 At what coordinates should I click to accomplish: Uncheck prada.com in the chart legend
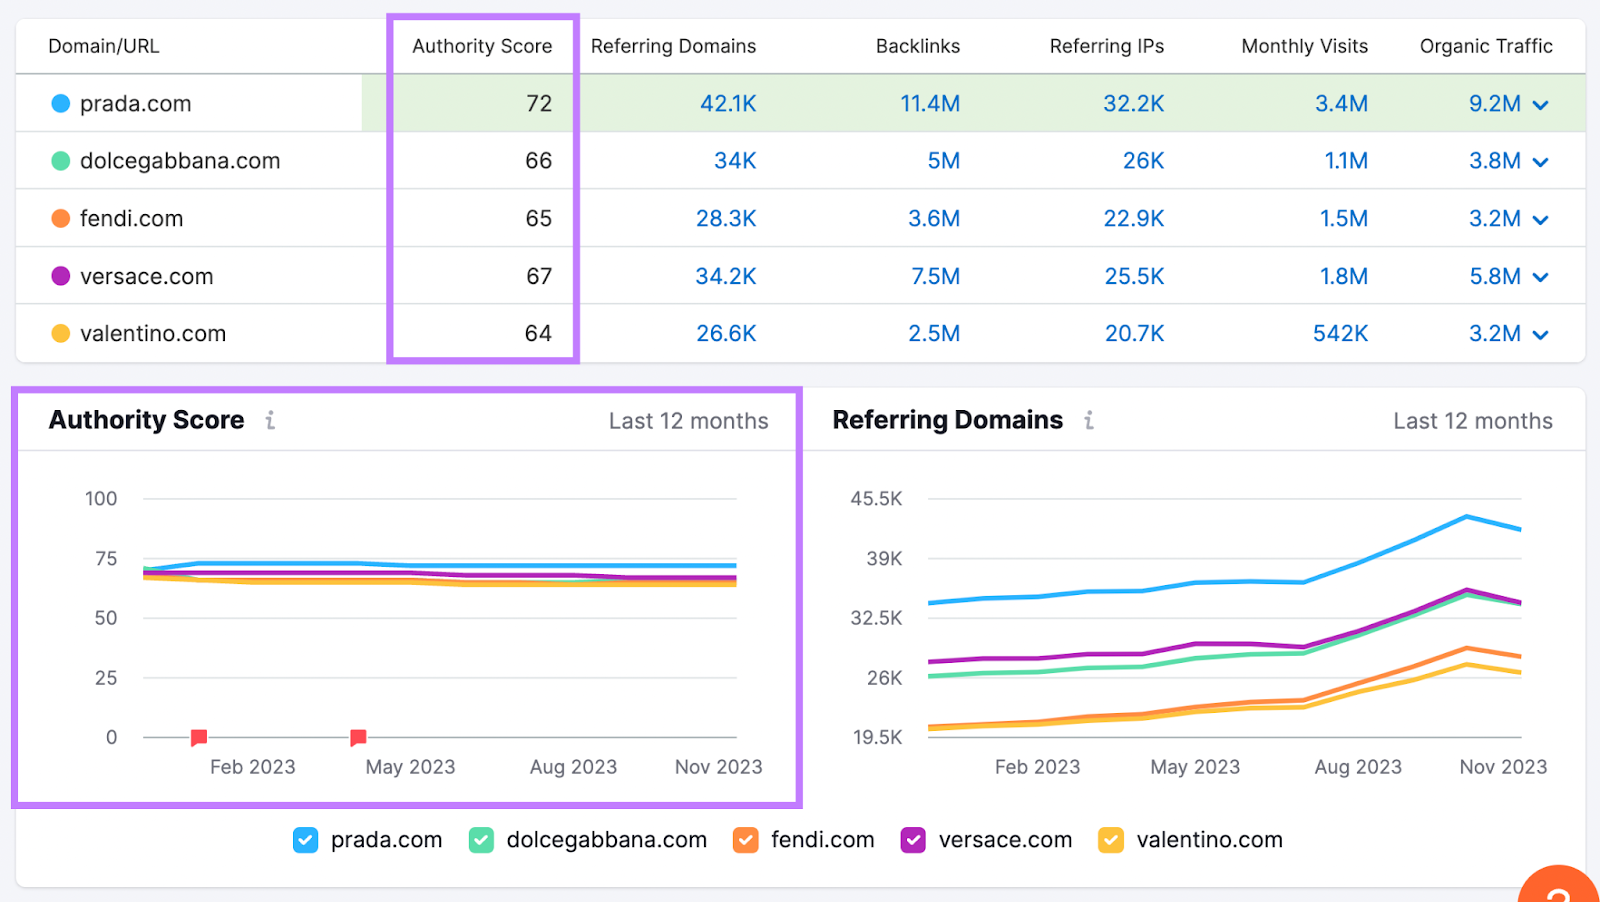click(305, 840)
